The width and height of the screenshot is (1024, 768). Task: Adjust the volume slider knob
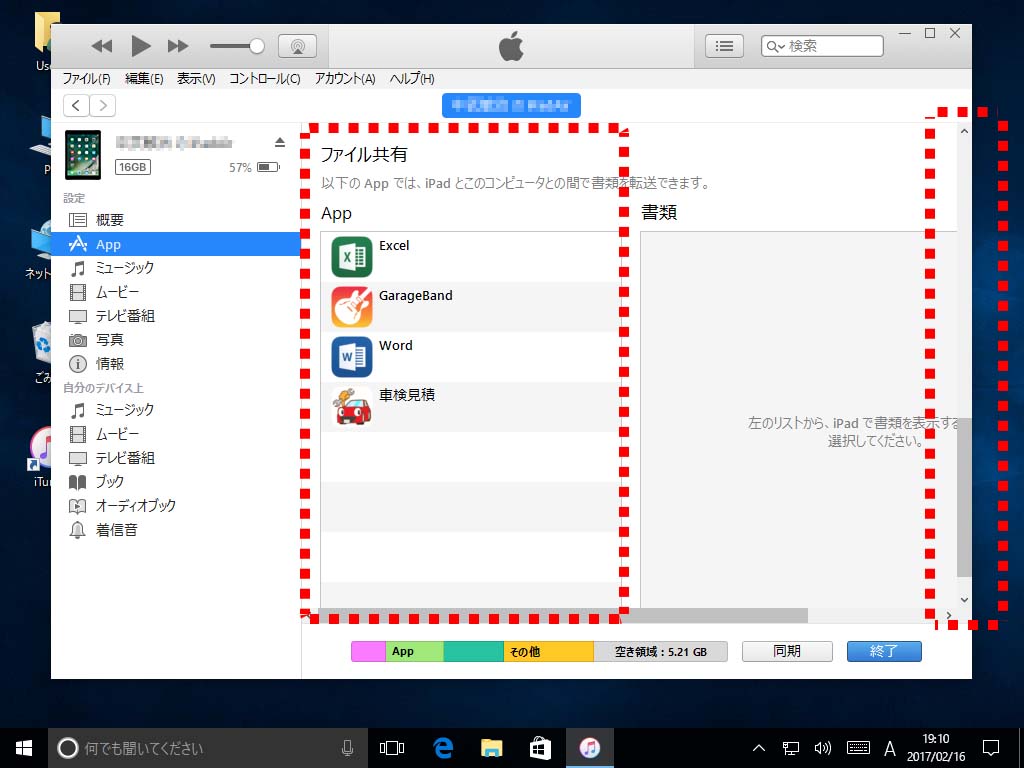(257, 46)
